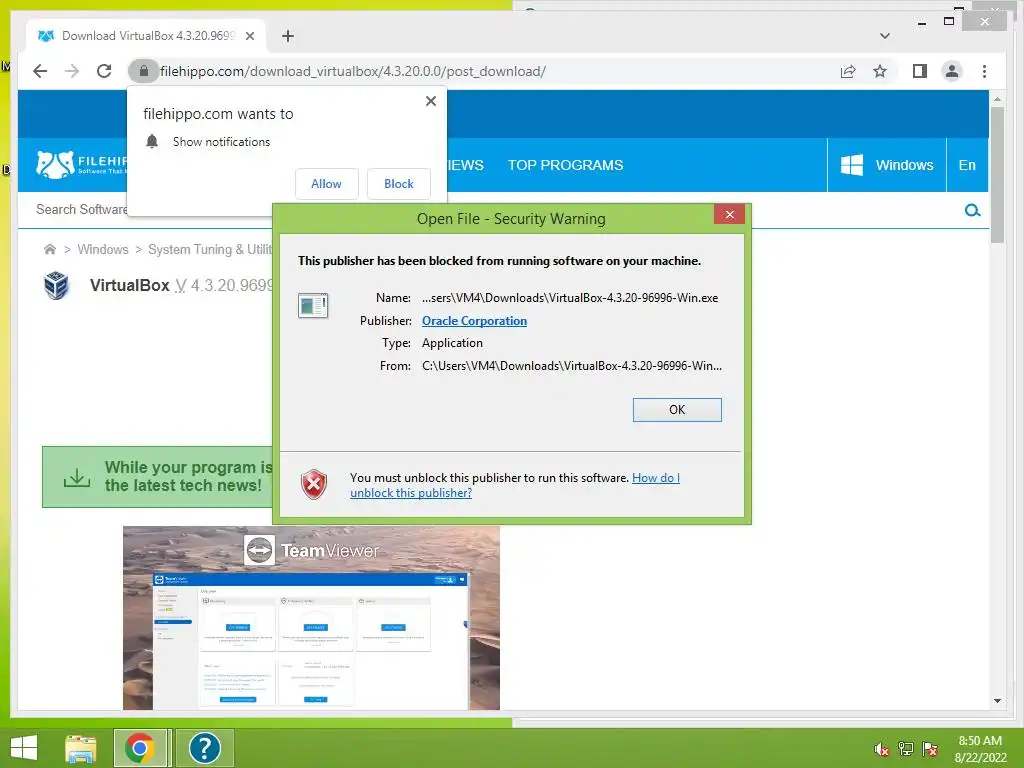Screen dimensions: 1024x768
Task: Open the En language selector
Action: pyautogui.click(x=967, y=165)
